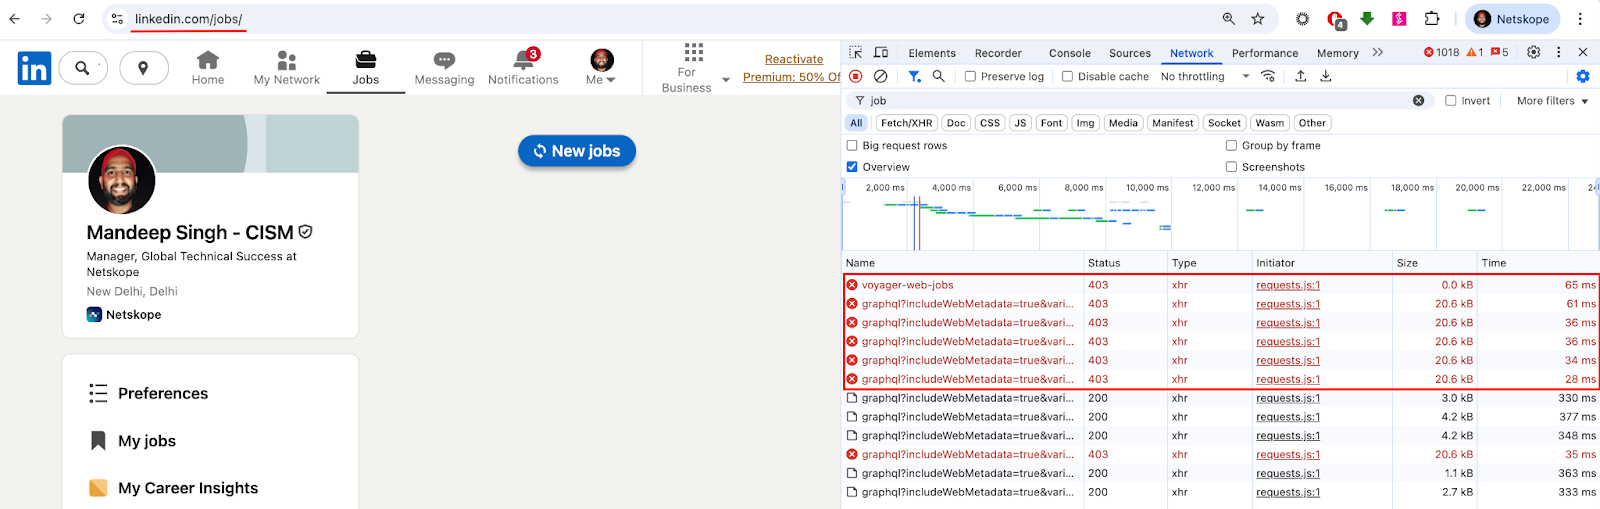This screenshot has height=509, width=1600.
Task: Open the Home icon in LinkedIn nav
Action: 208,68
